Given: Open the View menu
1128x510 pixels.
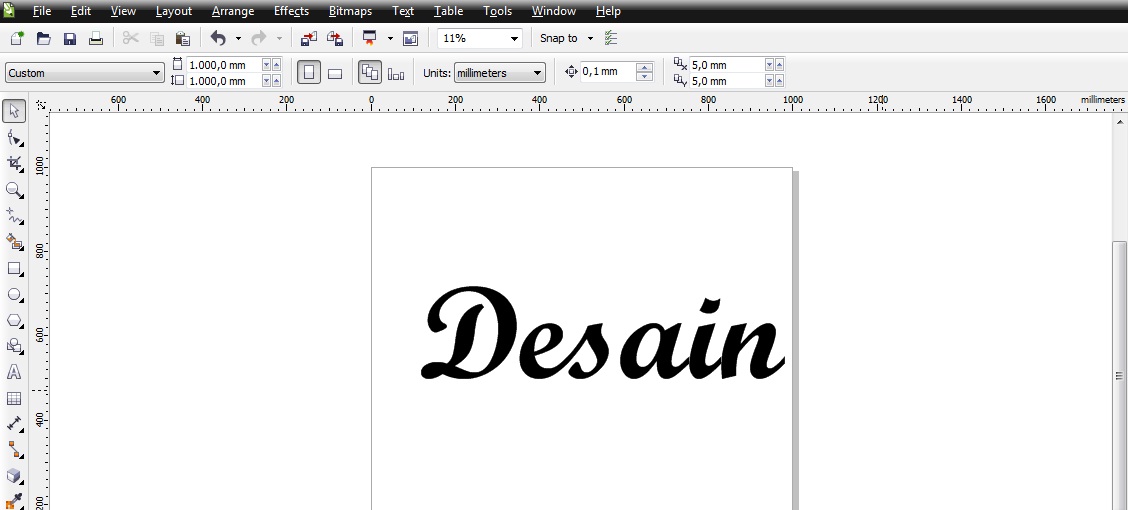Looking at the screenshot, I should coord(124,11).
